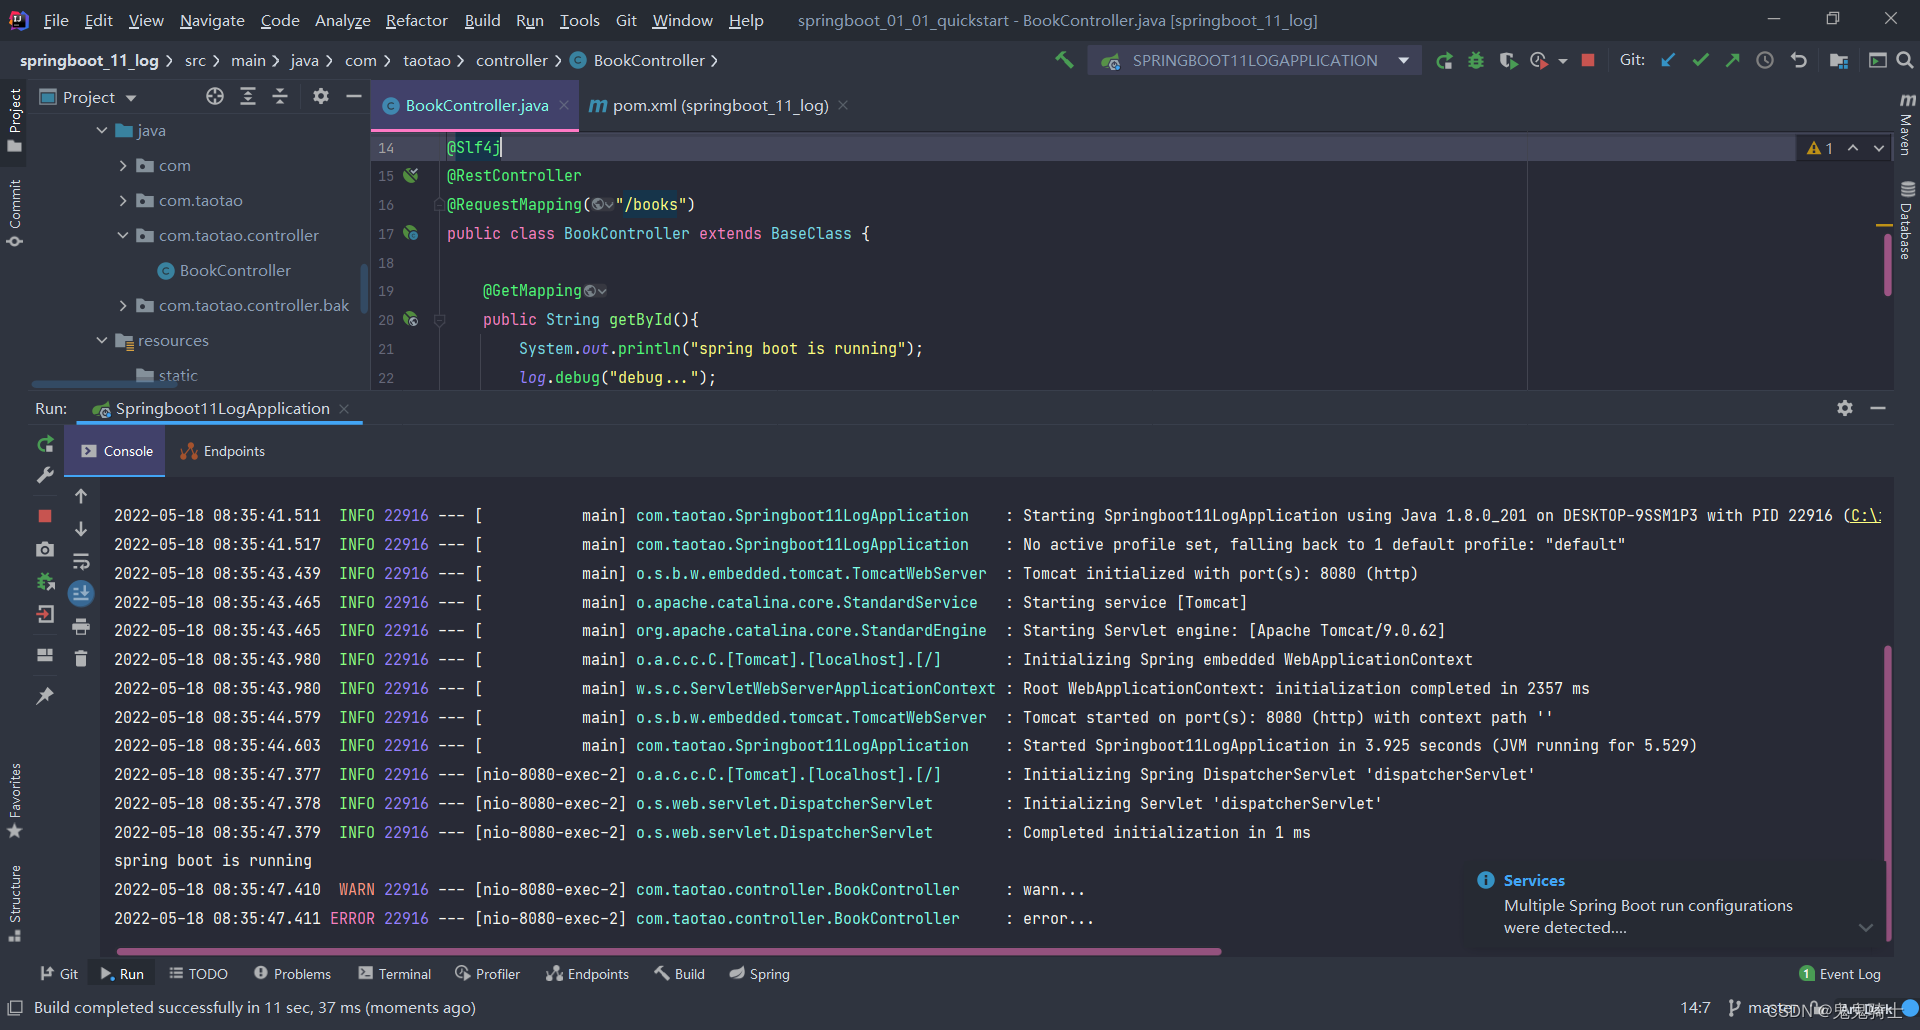This screenshot has height=1030, width=1920.
Task: Expand com.taotao.controller.bak package
Action: [x=123, y=306]
